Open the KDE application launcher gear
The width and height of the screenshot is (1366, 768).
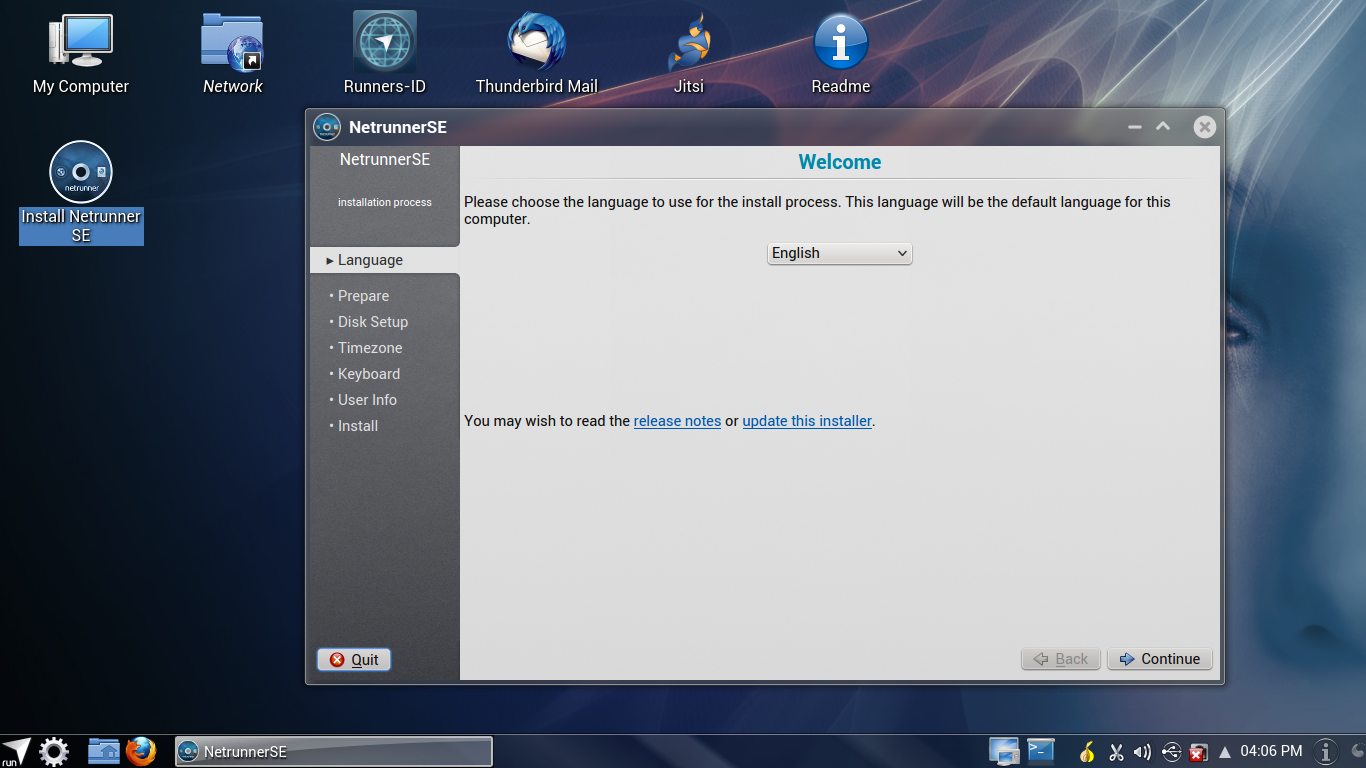(x=53, y=750)
